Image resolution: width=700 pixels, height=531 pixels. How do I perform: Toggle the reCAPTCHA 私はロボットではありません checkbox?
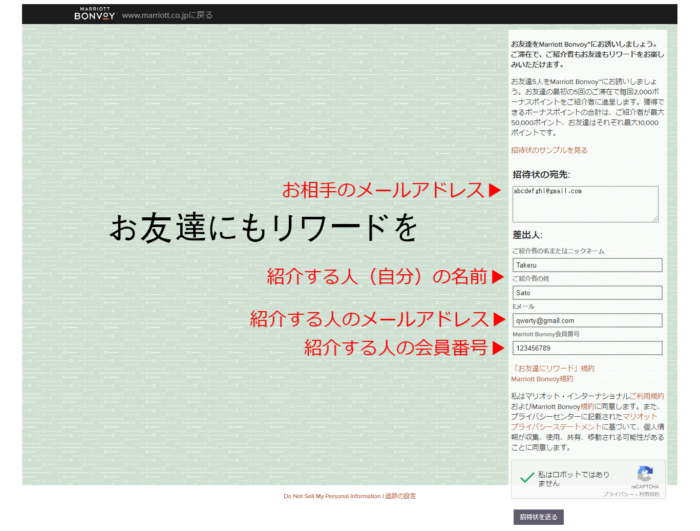click(527, 478)
